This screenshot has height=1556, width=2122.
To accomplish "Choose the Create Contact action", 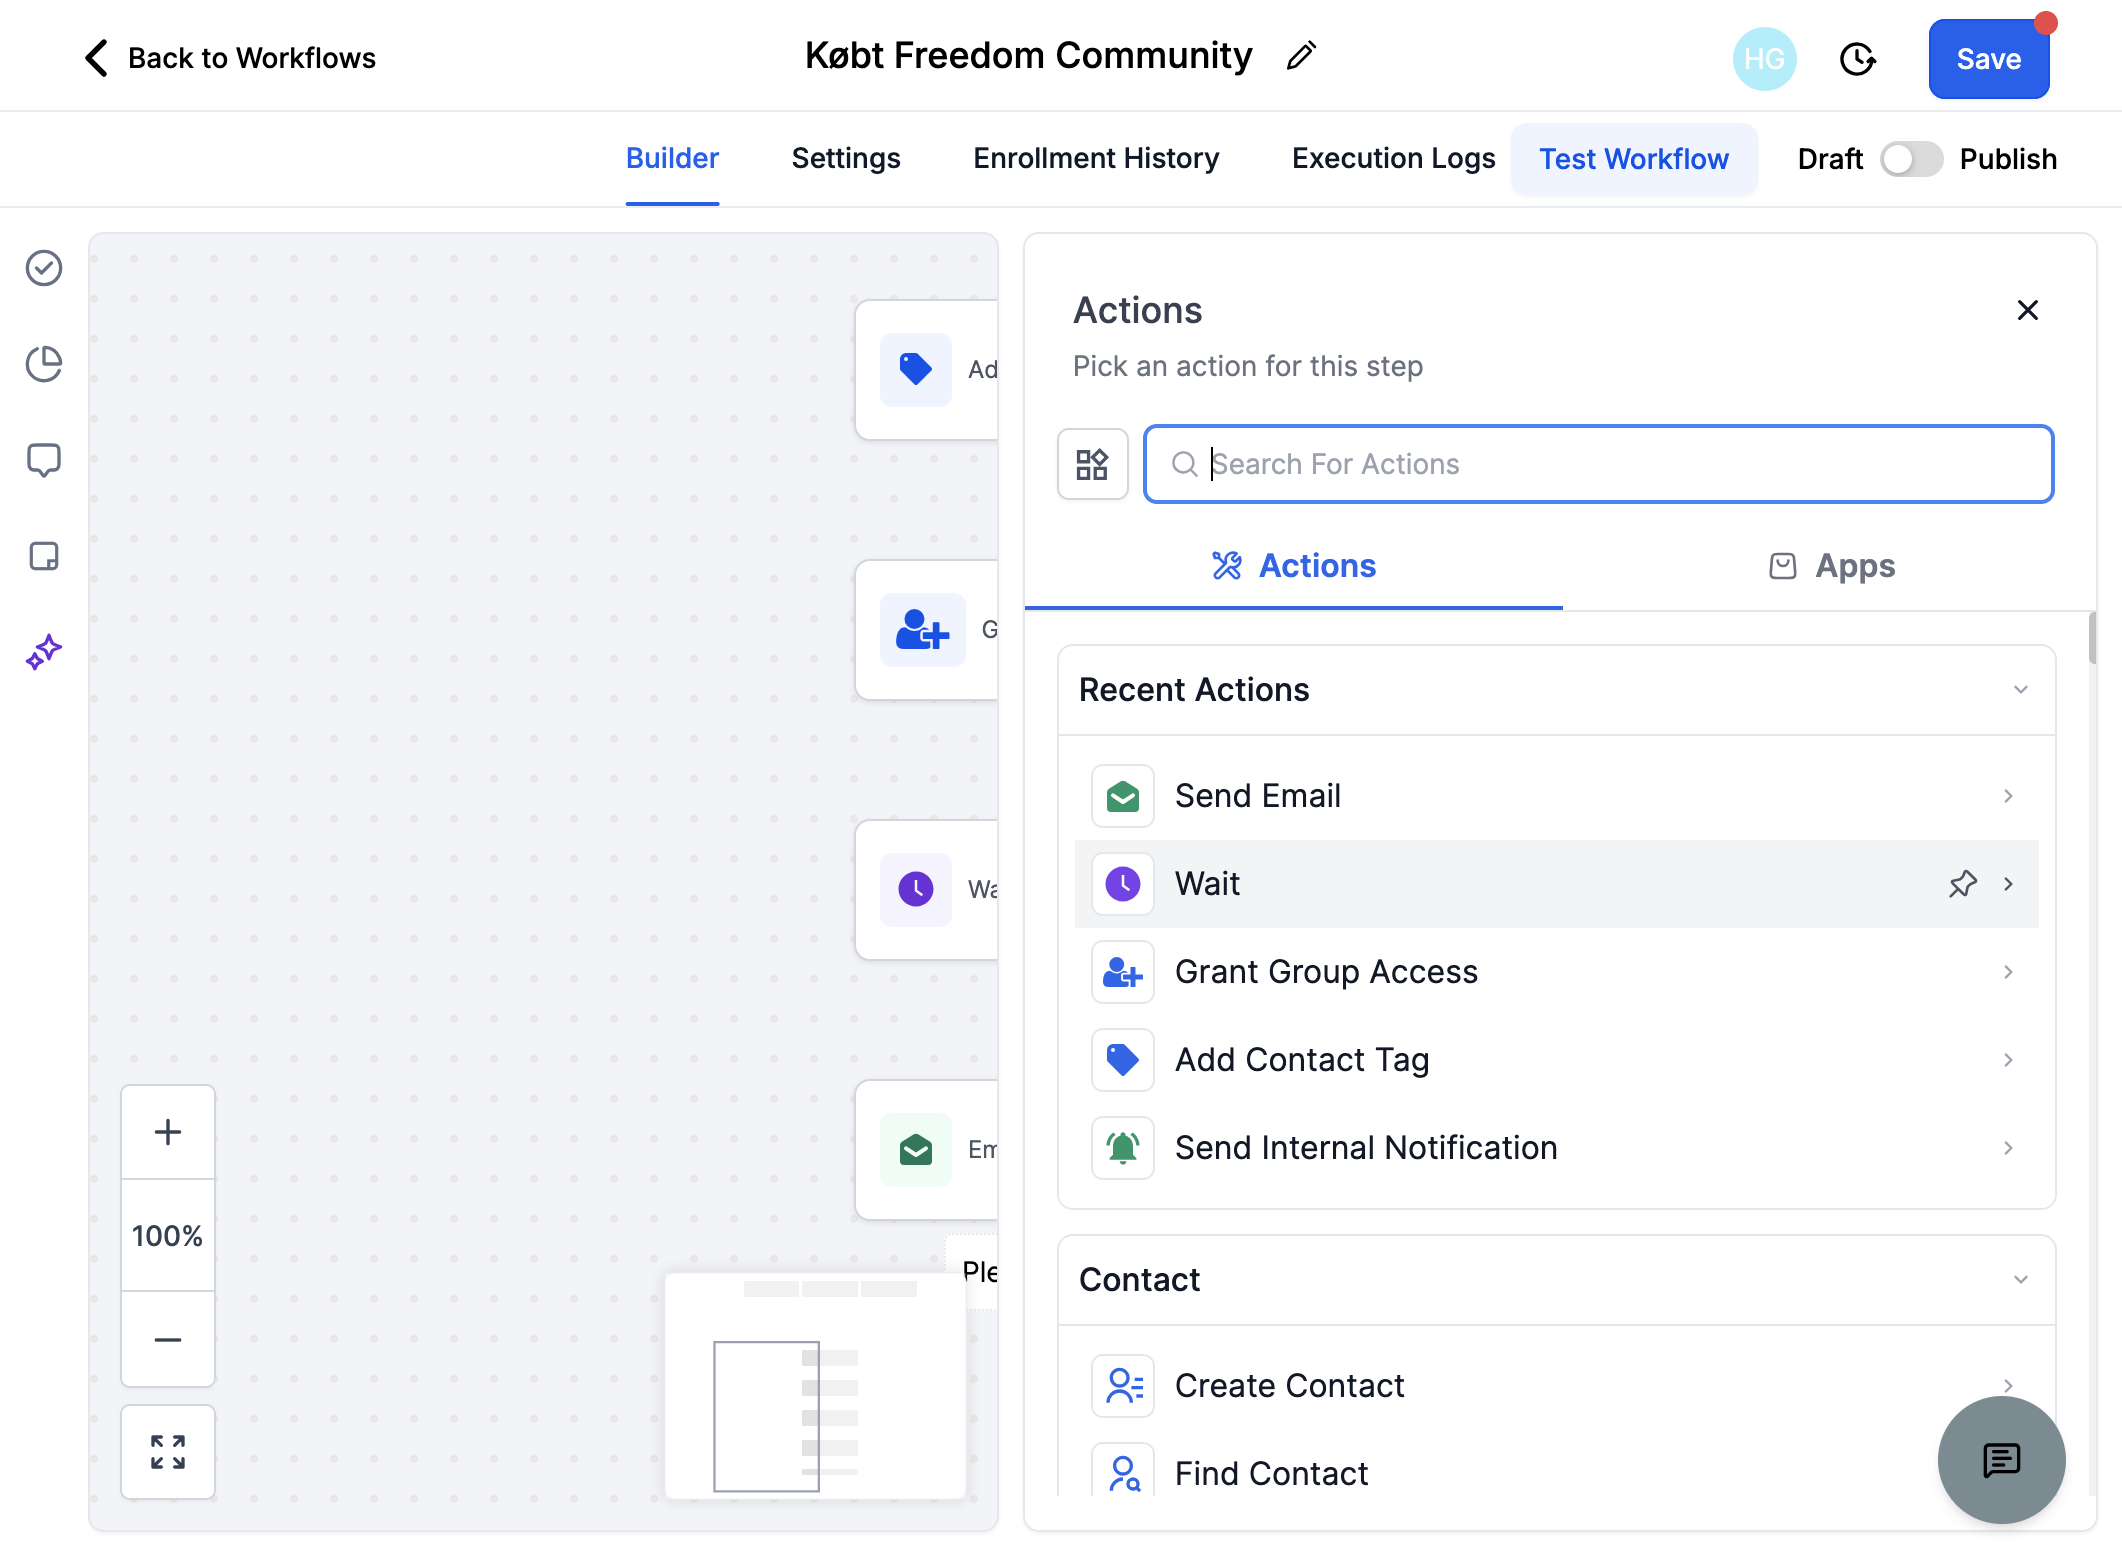I will pos(1556,1386).
